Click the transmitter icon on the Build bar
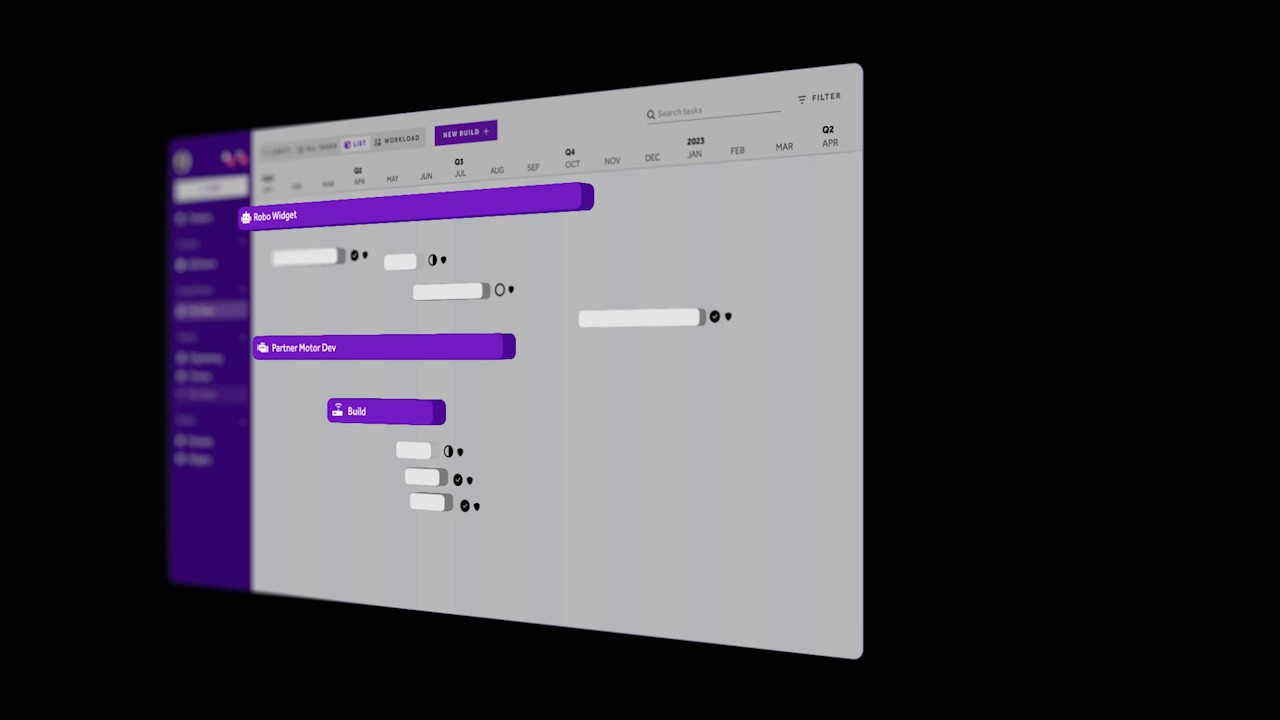This screenshot has height=720, width=1280. point(337,411)
